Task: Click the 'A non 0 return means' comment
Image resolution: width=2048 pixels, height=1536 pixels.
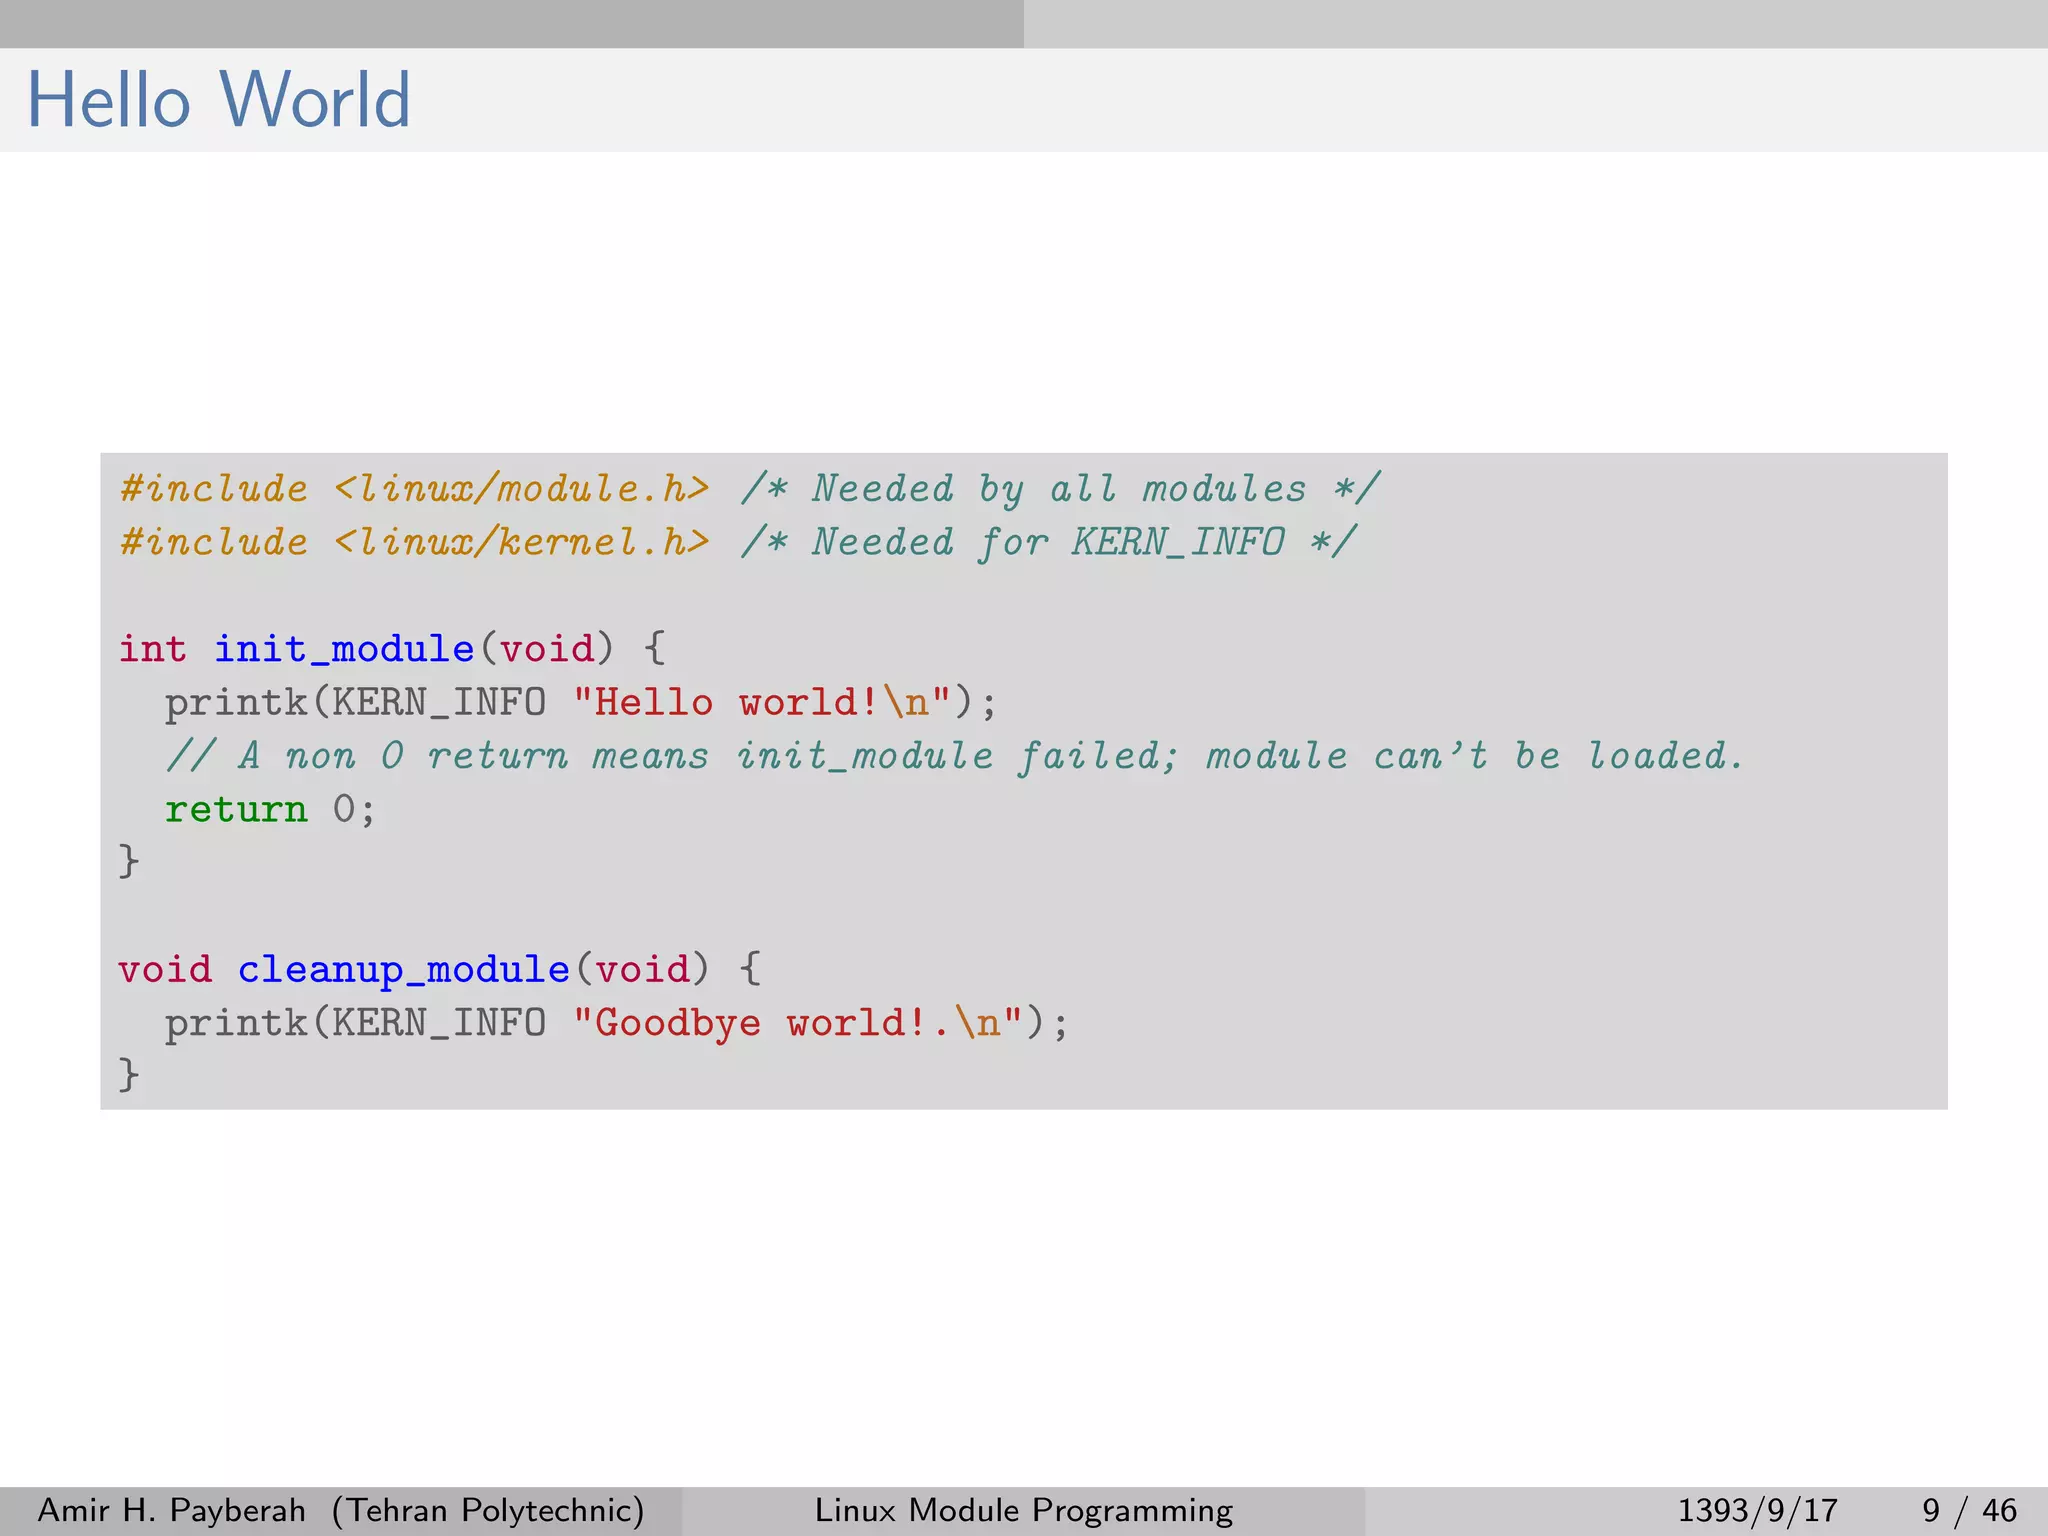Action: [x=955, y=756]
